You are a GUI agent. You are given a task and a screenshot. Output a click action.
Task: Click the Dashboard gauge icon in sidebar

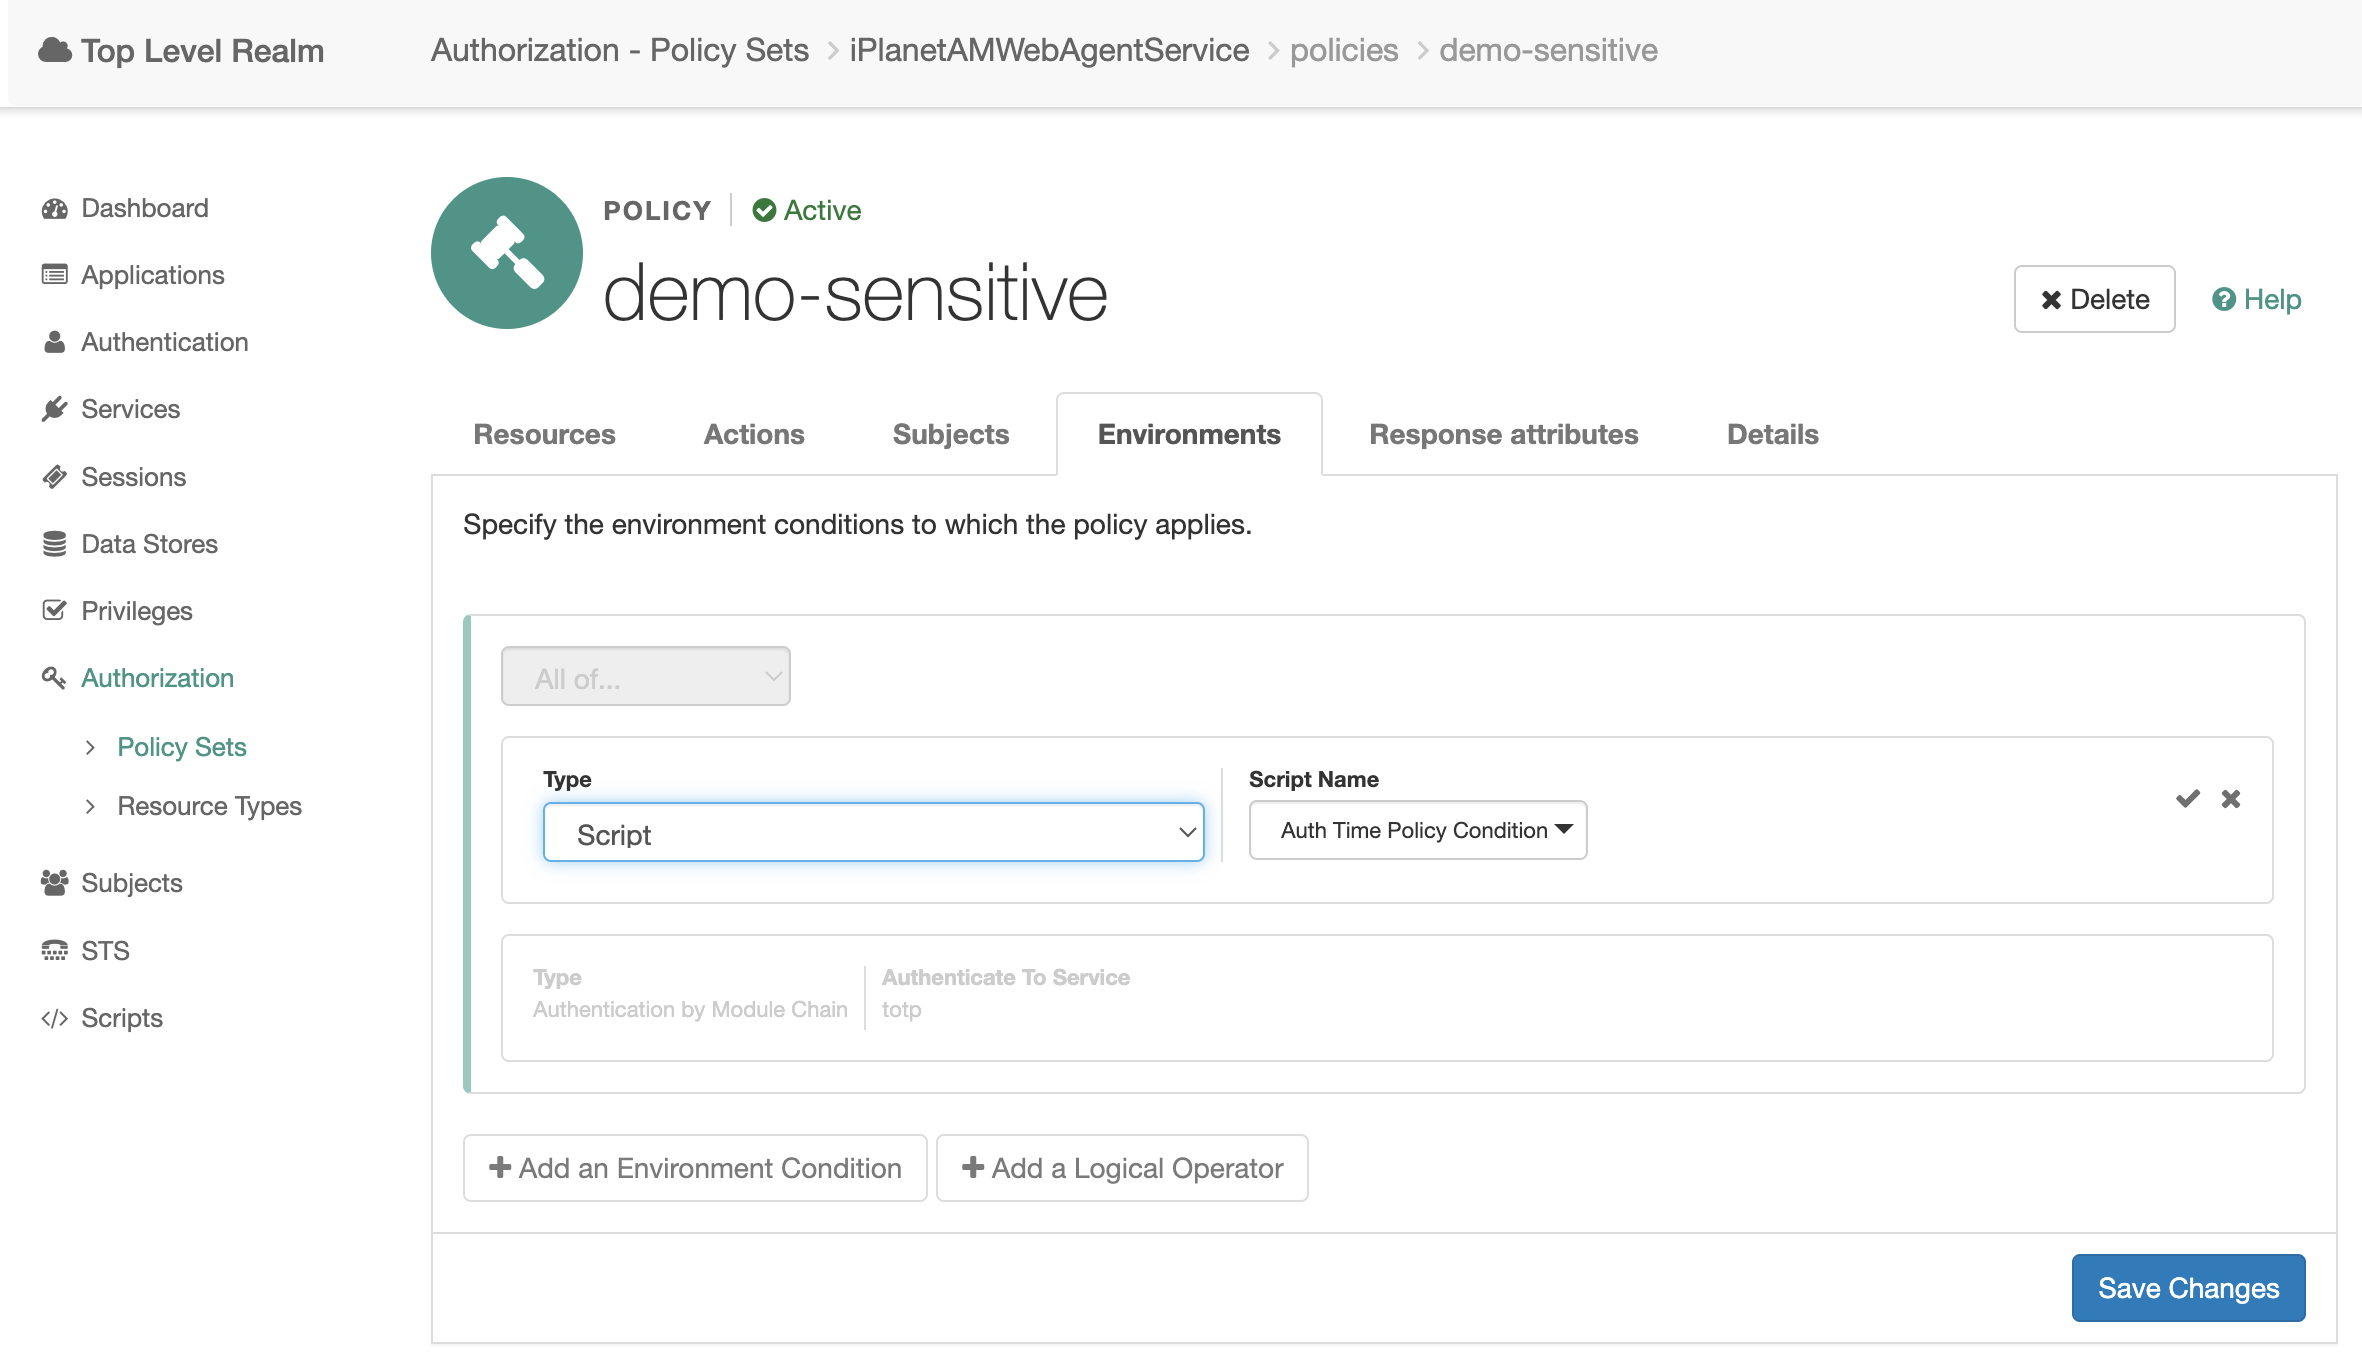coord(54,208)
